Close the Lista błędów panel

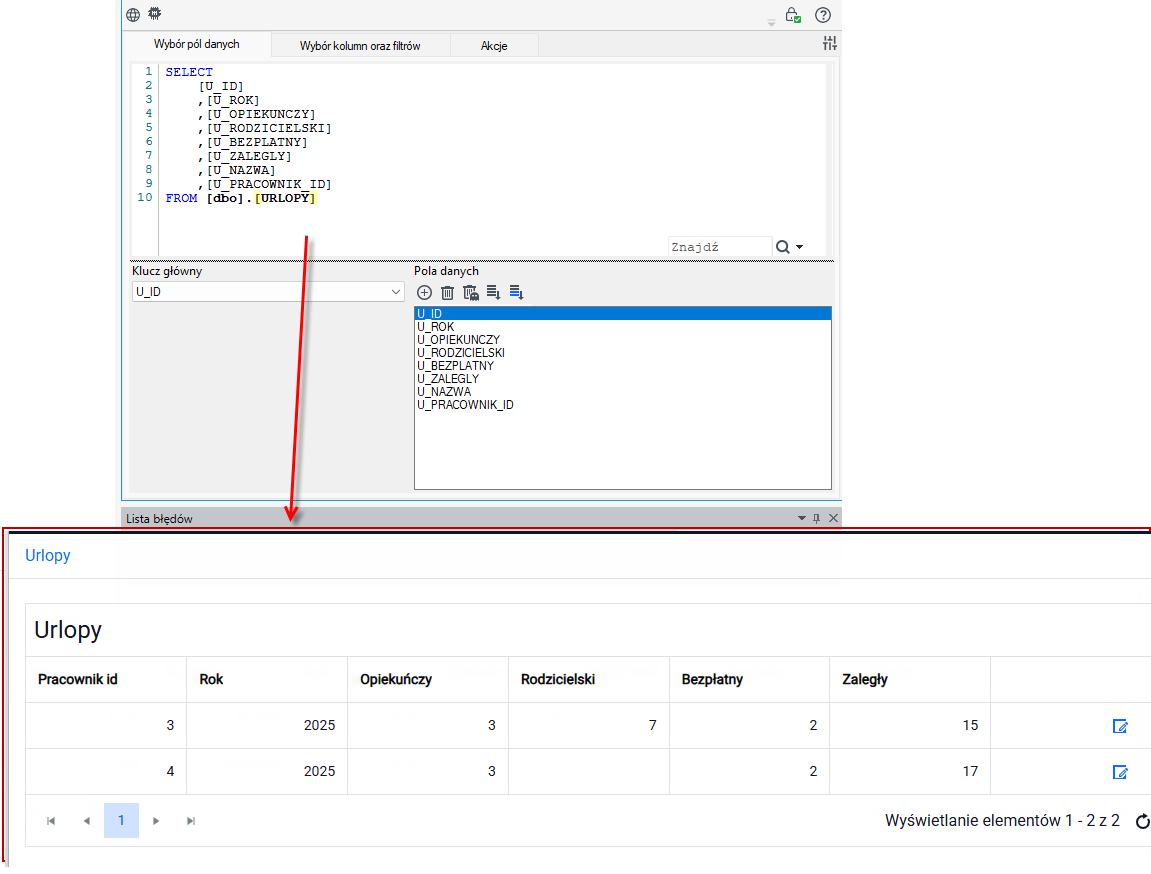coord(833,518)
